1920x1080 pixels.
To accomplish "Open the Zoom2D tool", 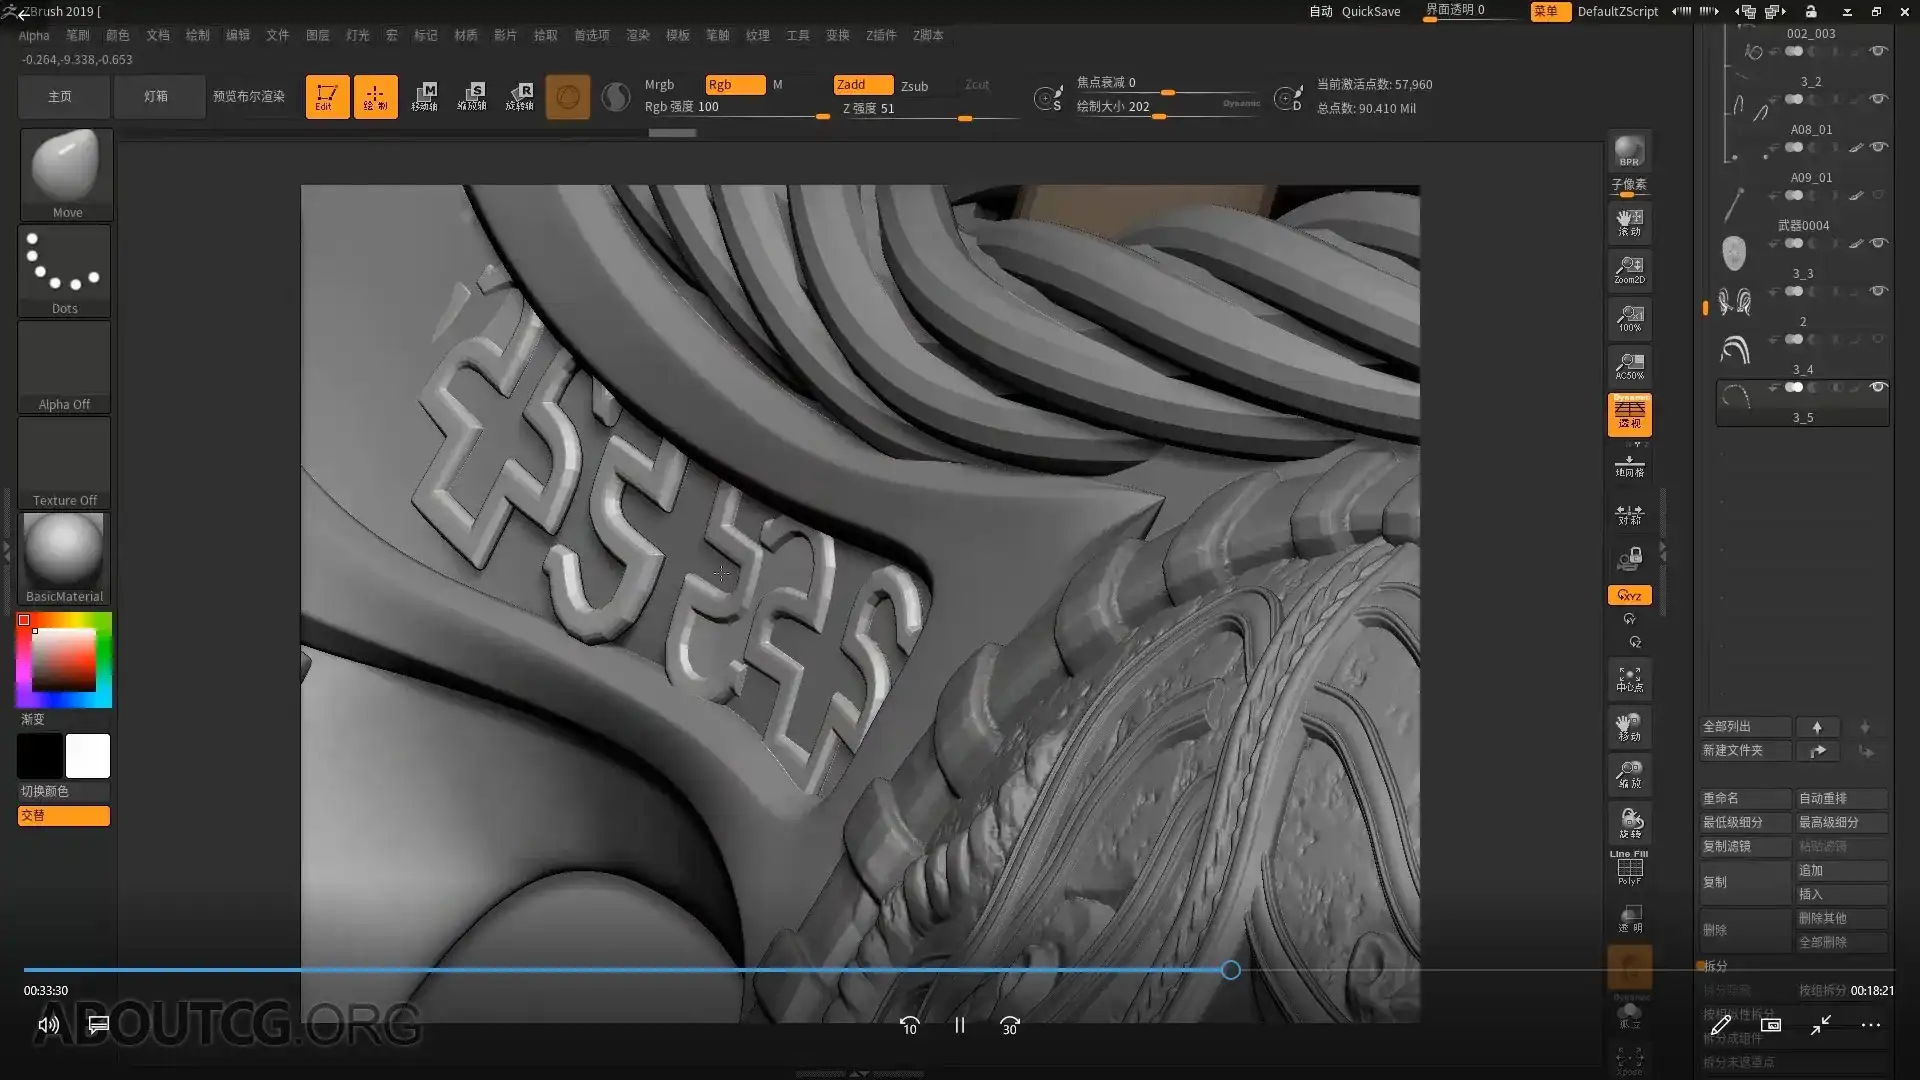I will pos(1629,270).
